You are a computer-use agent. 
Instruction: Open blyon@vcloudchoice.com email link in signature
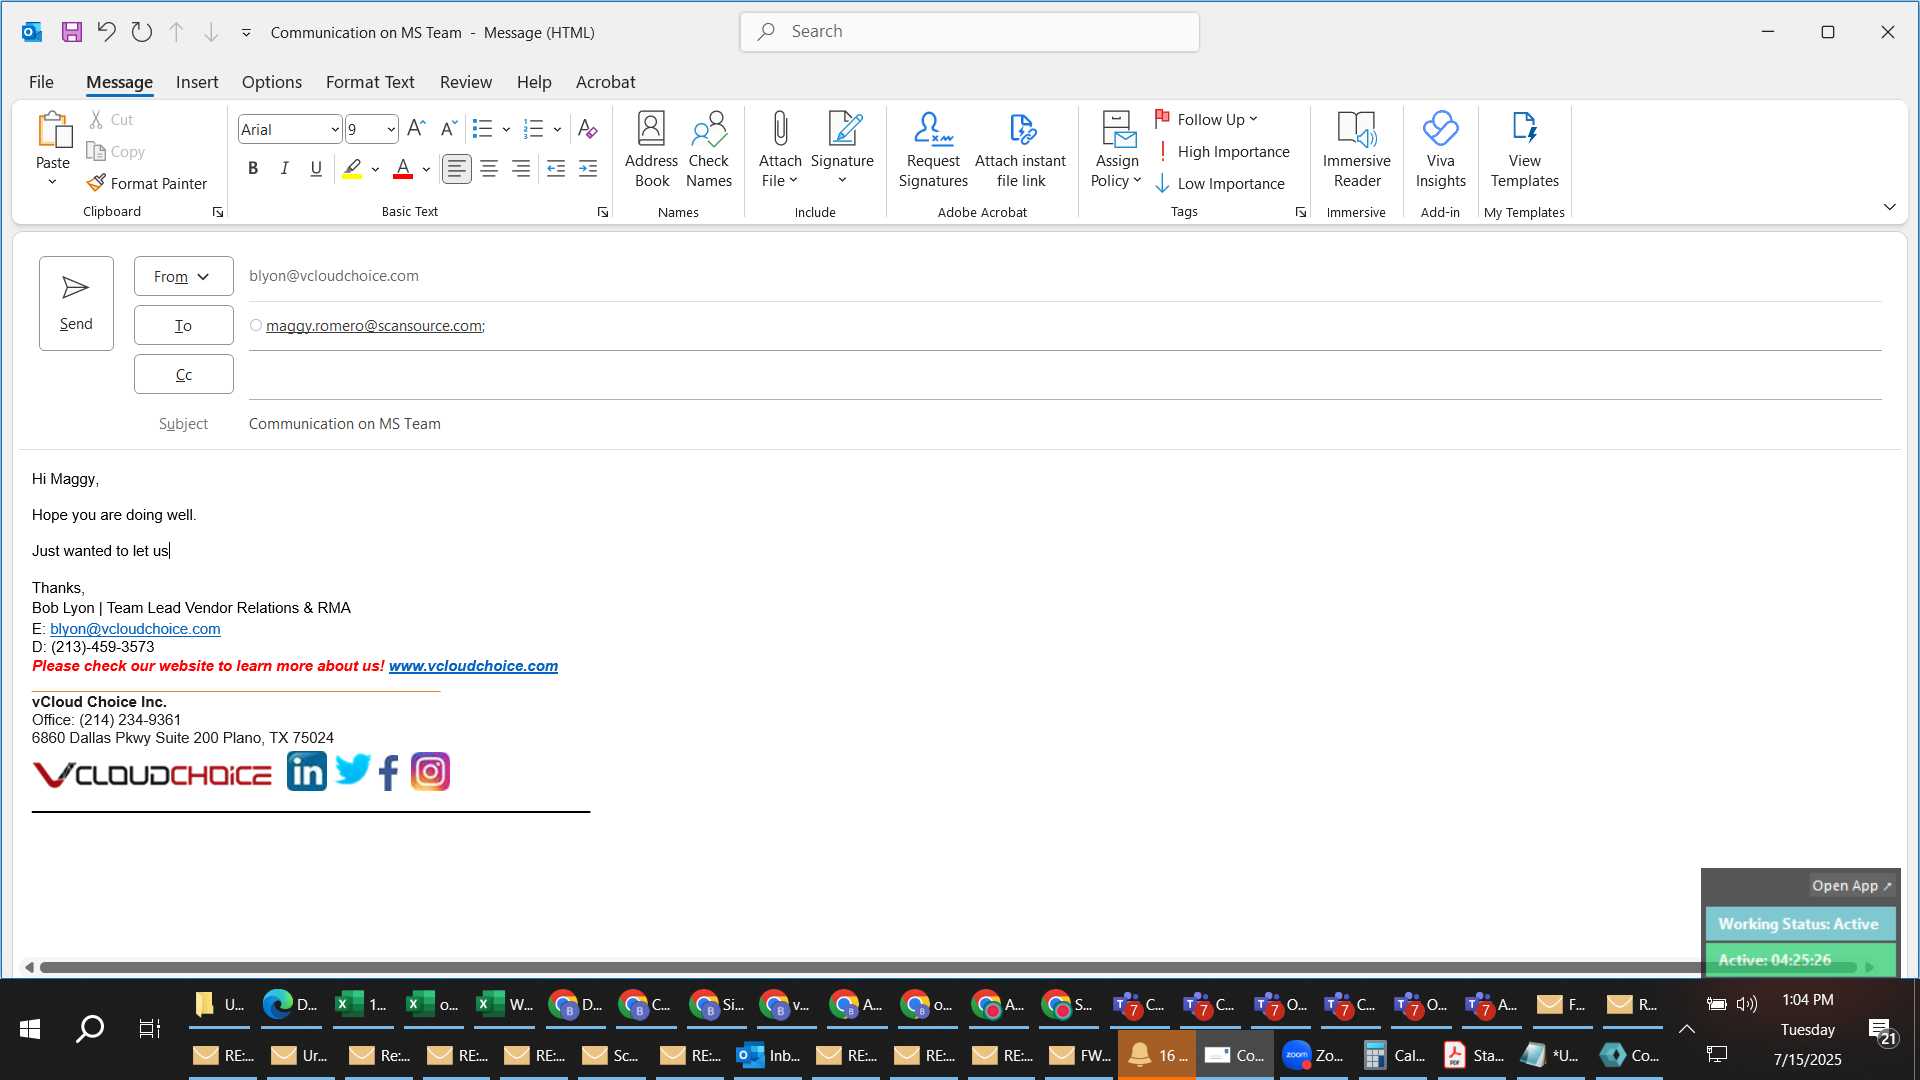click(135, 629)
